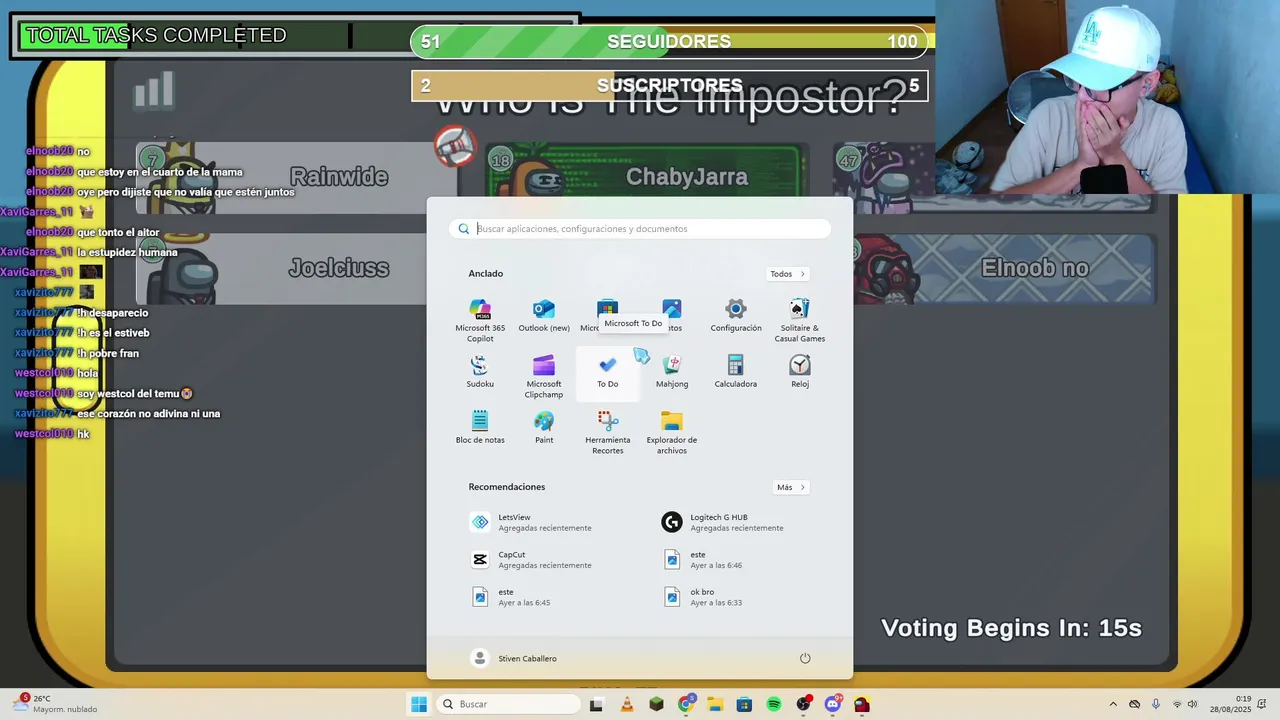Open the Minecraft block taskbar icon
The width and height of the screenshot is (1280, 720).
point(656,704)
